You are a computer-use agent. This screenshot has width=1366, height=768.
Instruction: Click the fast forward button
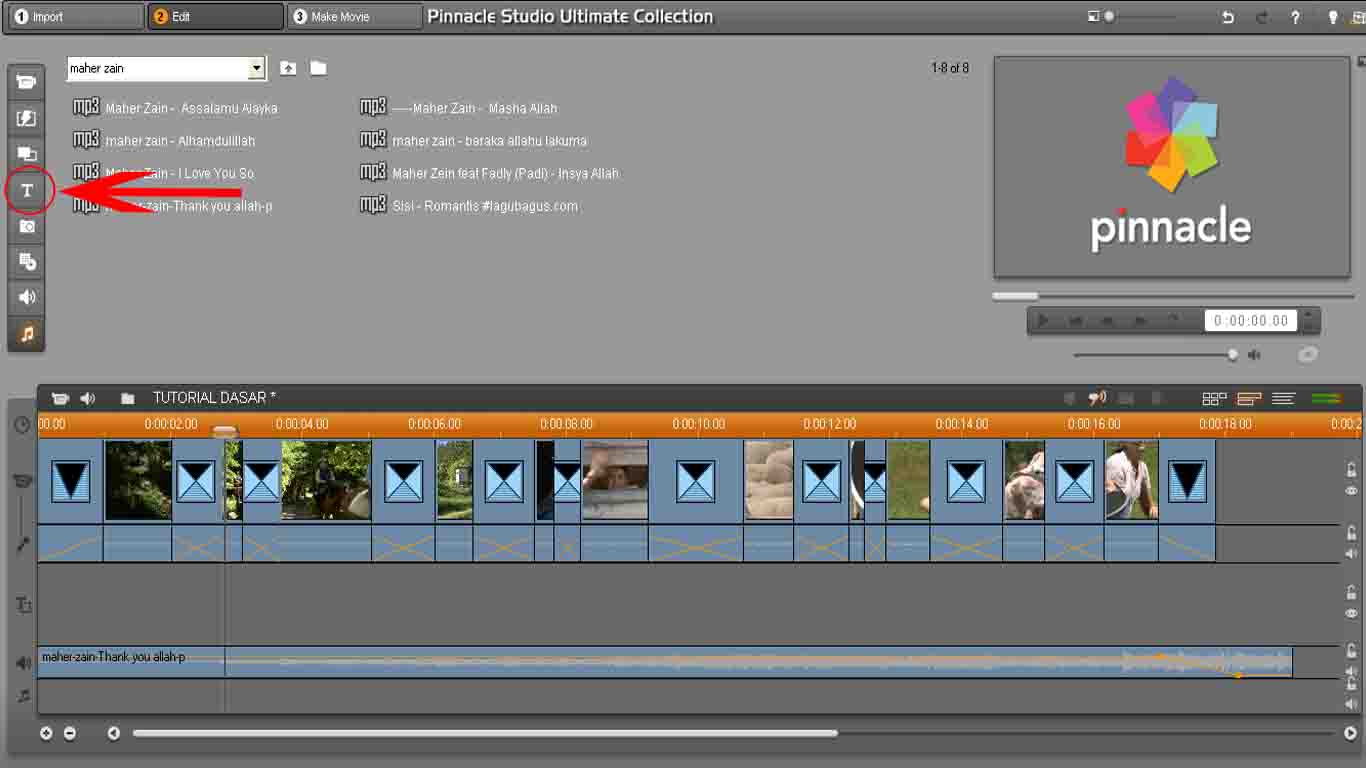pyautogui.click(x=1140, y=321)
